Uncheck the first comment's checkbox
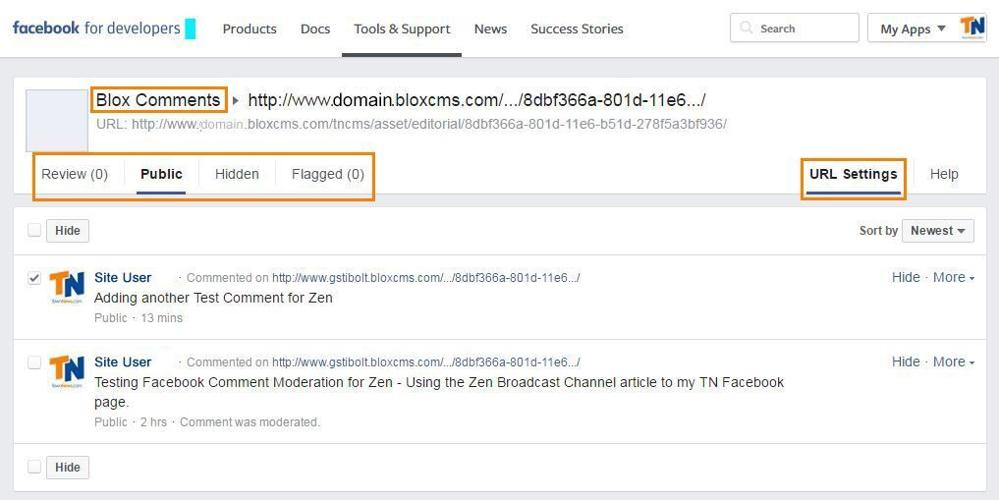Image resolution: width=999 pixels, height=500 pixels. click(x=34, y=278)
